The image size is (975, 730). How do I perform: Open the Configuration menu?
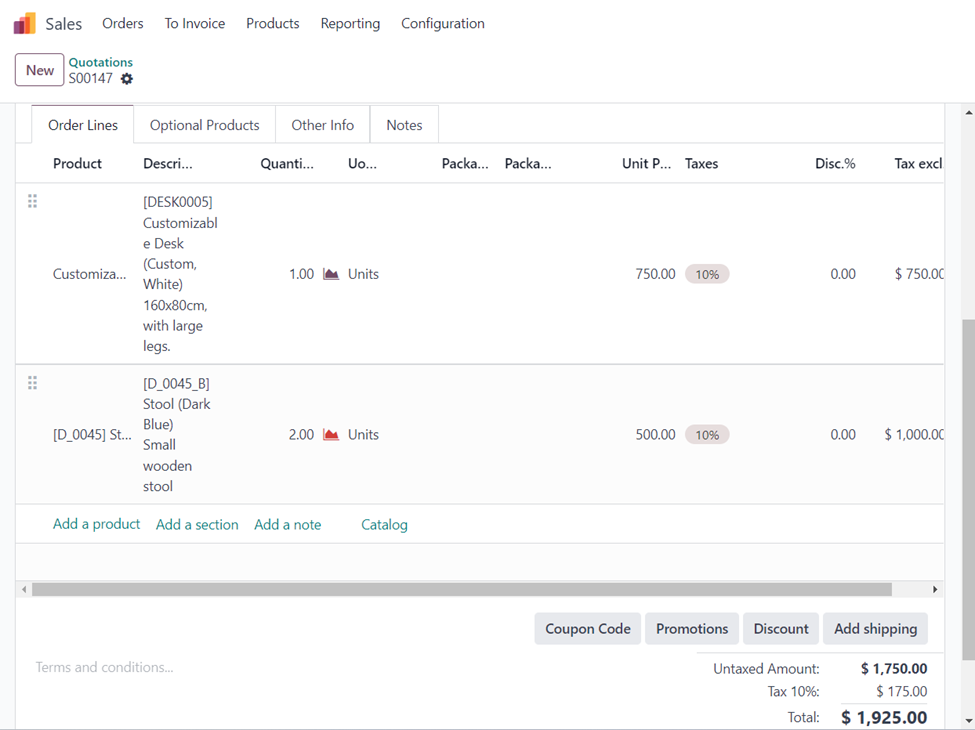pos(443,23)
